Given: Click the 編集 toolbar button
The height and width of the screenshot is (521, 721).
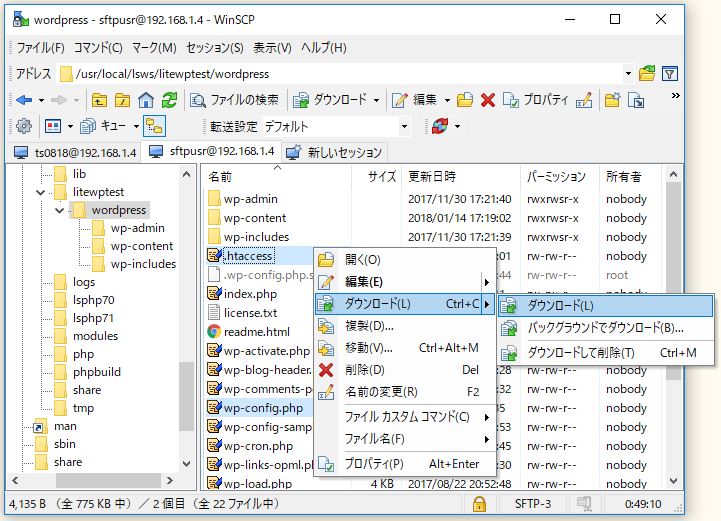Looking at the screenshot, I should click(x=414, y=100).
